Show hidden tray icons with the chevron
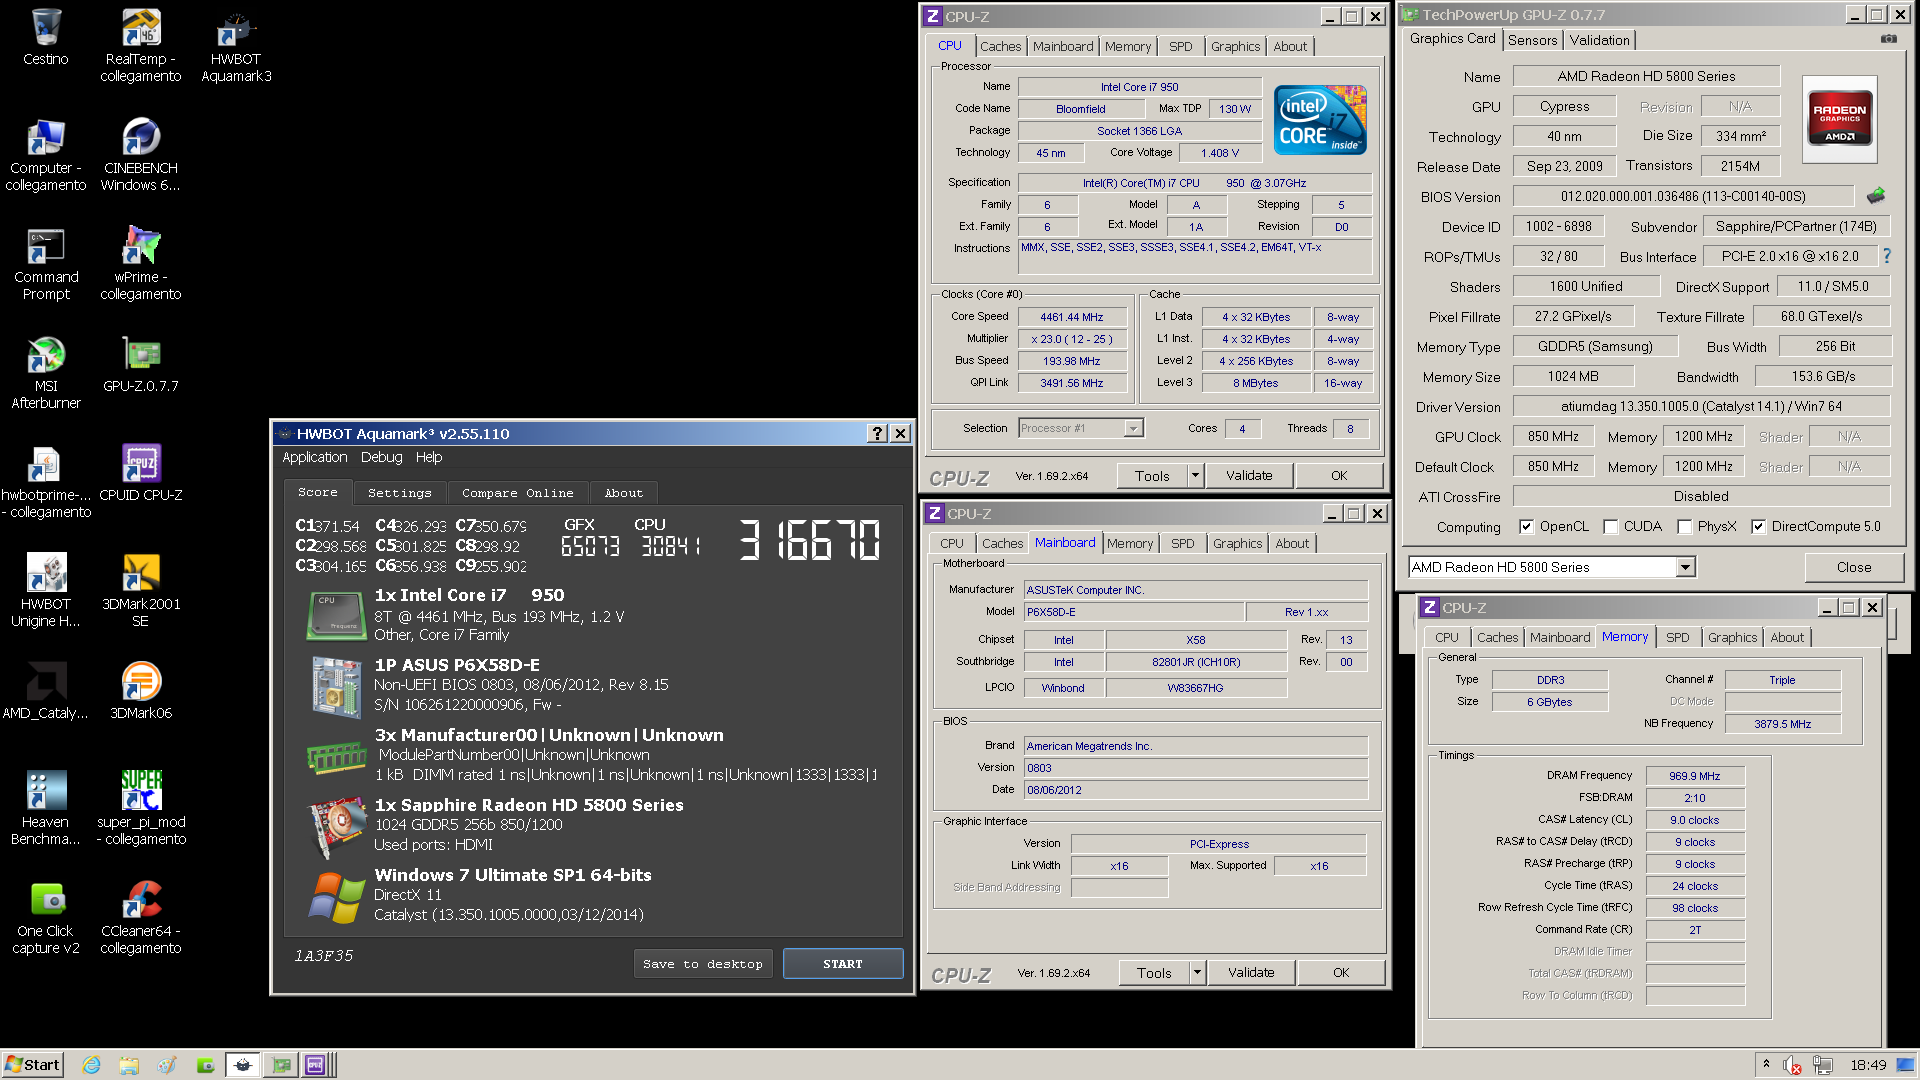 [x=1766, y=1064]
